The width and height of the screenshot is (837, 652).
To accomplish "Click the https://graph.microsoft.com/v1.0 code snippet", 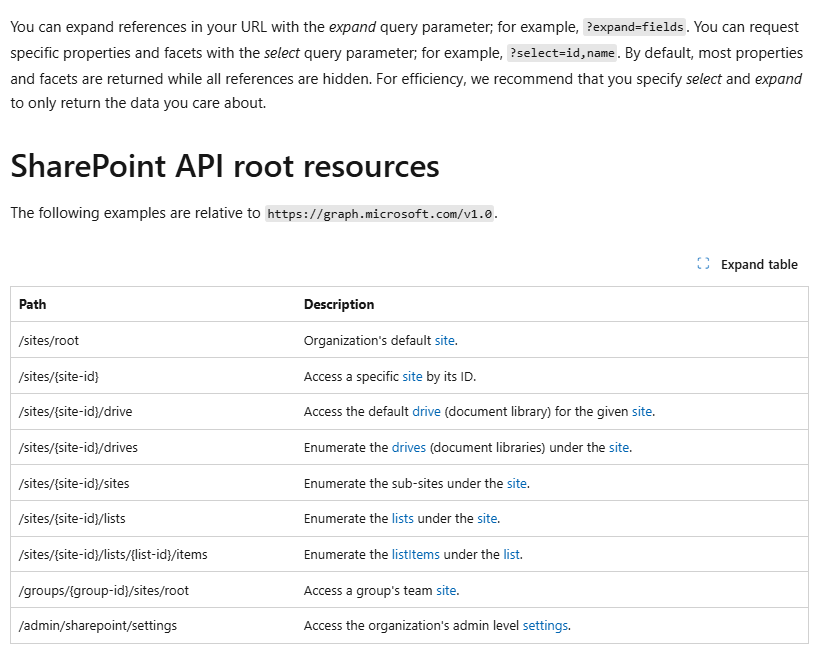I will coord(380,214).
